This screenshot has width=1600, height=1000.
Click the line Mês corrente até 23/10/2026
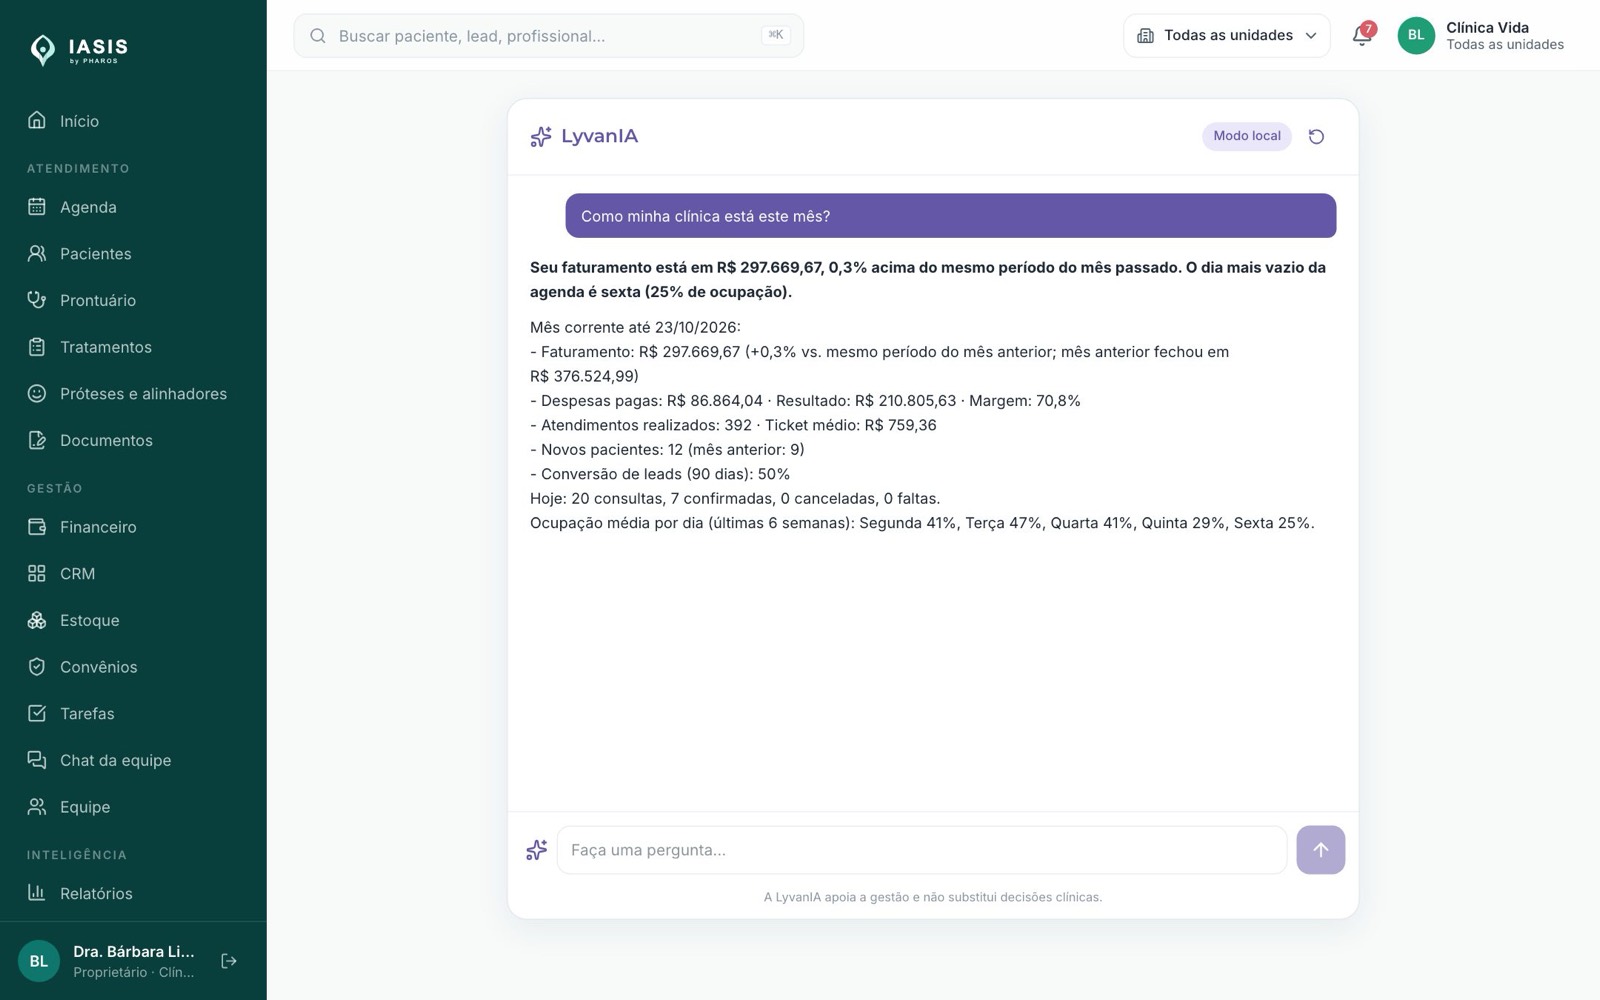pyautogui.click(x=635, y=327)
